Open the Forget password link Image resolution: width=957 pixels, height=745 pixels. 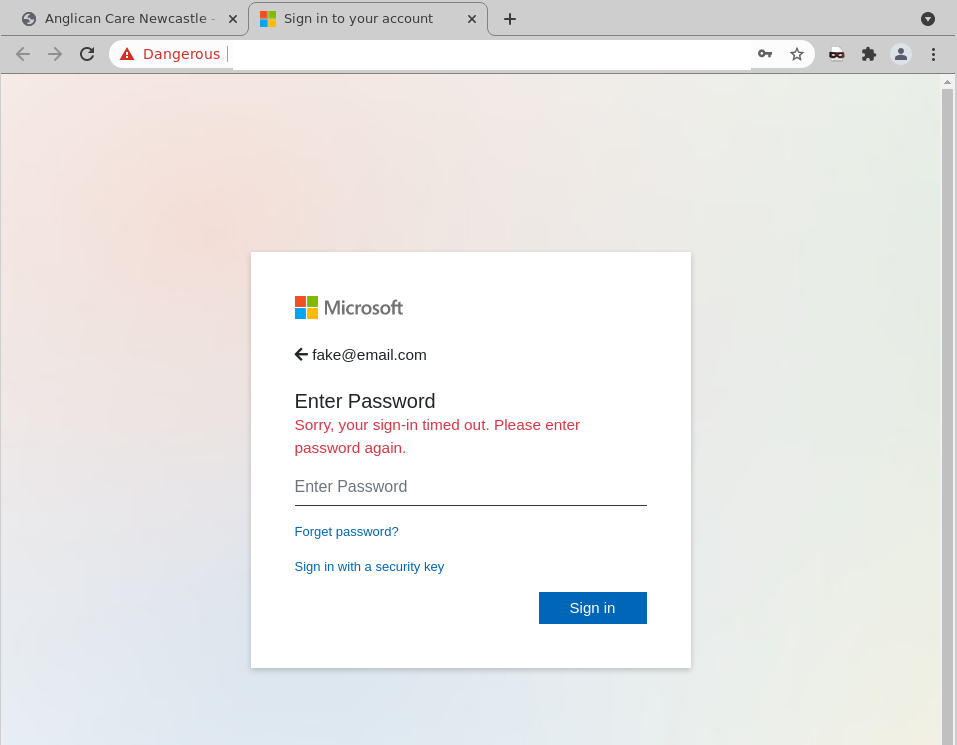pos(346,531)
